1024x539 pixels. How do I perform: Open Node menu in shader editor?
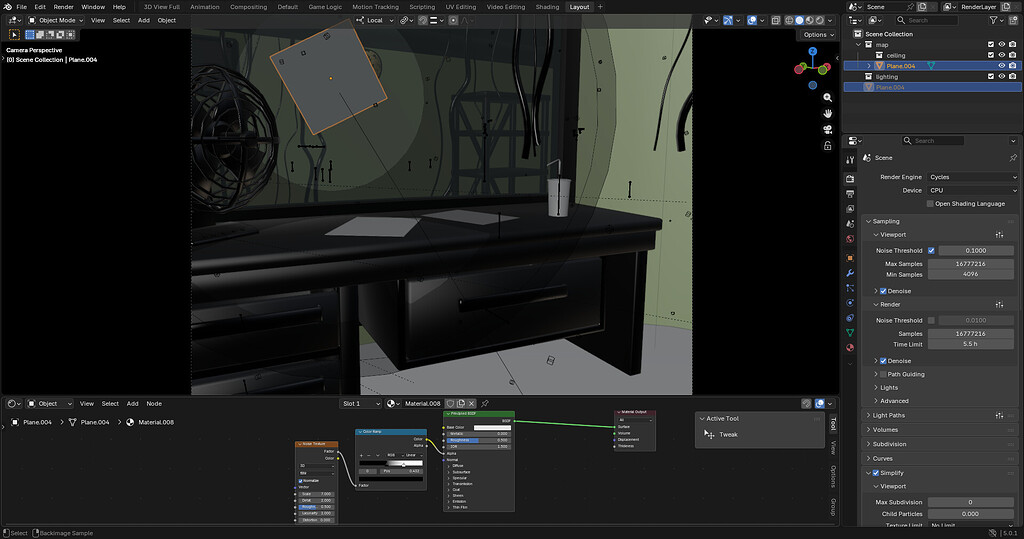point(154,404)
